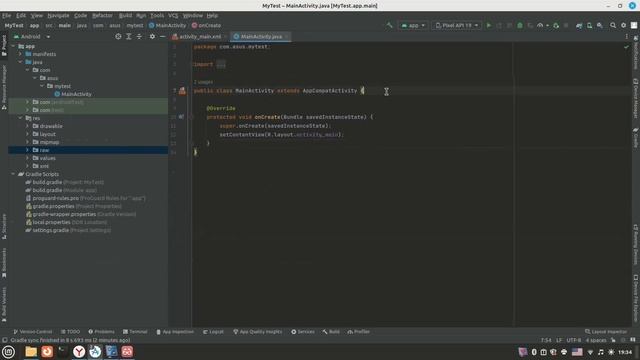Click the read-only lock status icon
640x360 pixels.
(613, 340)
